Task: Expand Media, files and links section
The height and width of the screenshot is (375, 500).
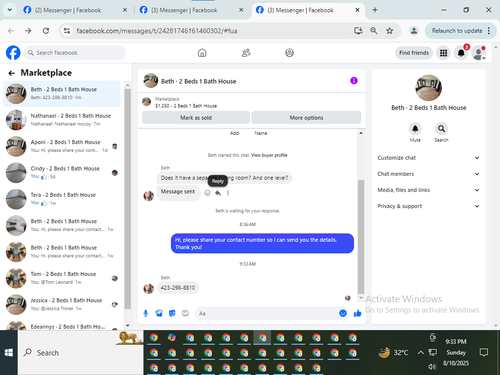Action: tap(429, 190)
